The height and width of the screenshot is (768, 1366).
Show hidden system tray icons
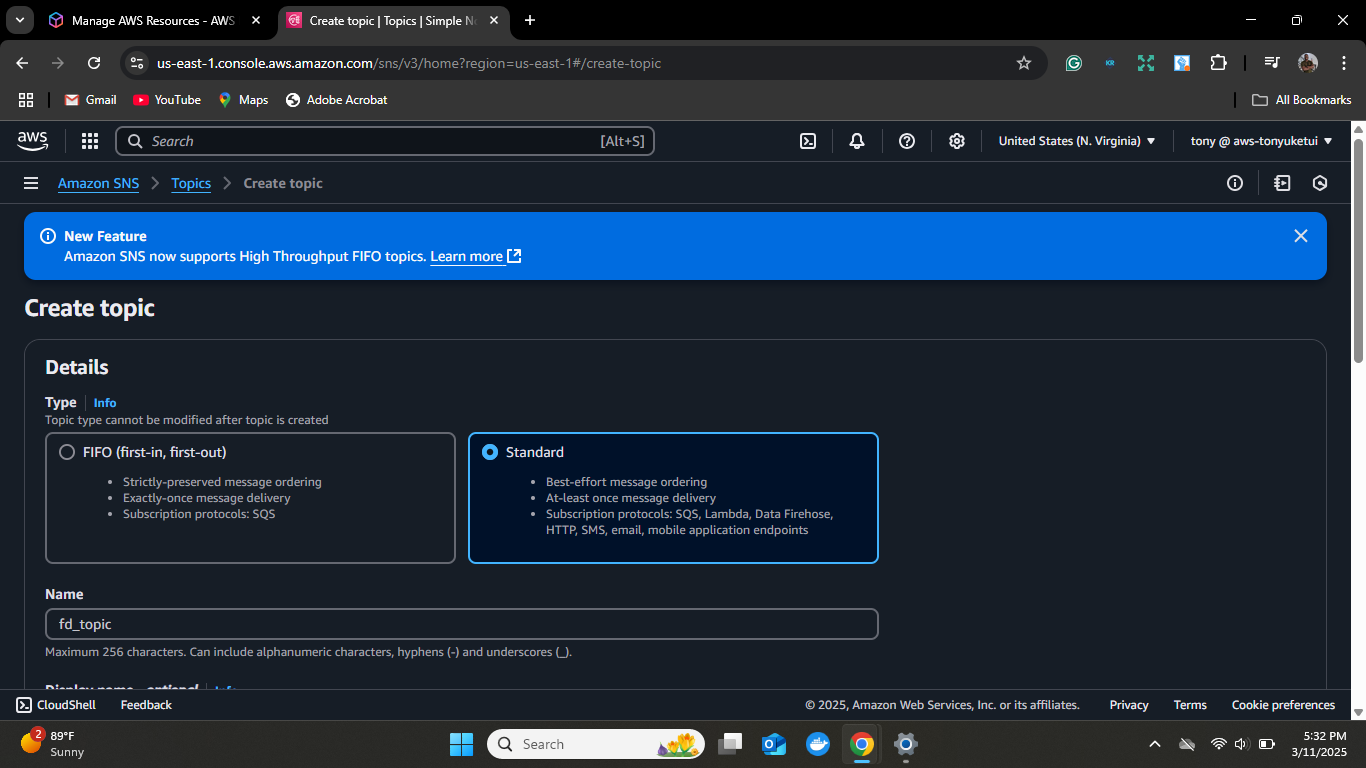1155,744
